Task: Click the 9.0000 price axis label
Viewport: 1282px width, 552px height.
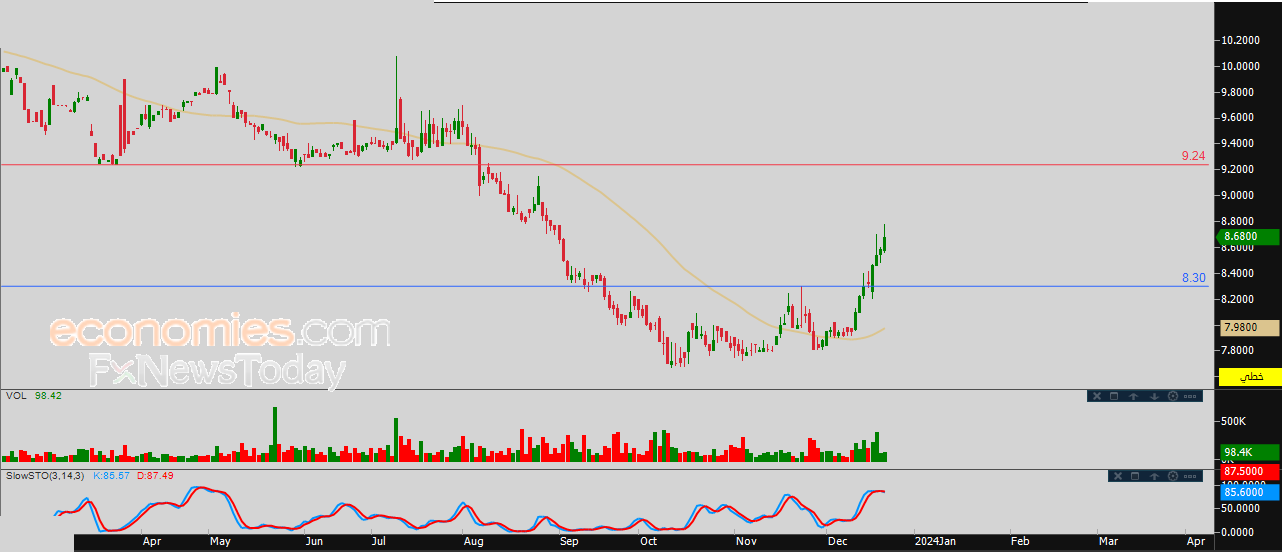Action: (x=1239, y=195)
